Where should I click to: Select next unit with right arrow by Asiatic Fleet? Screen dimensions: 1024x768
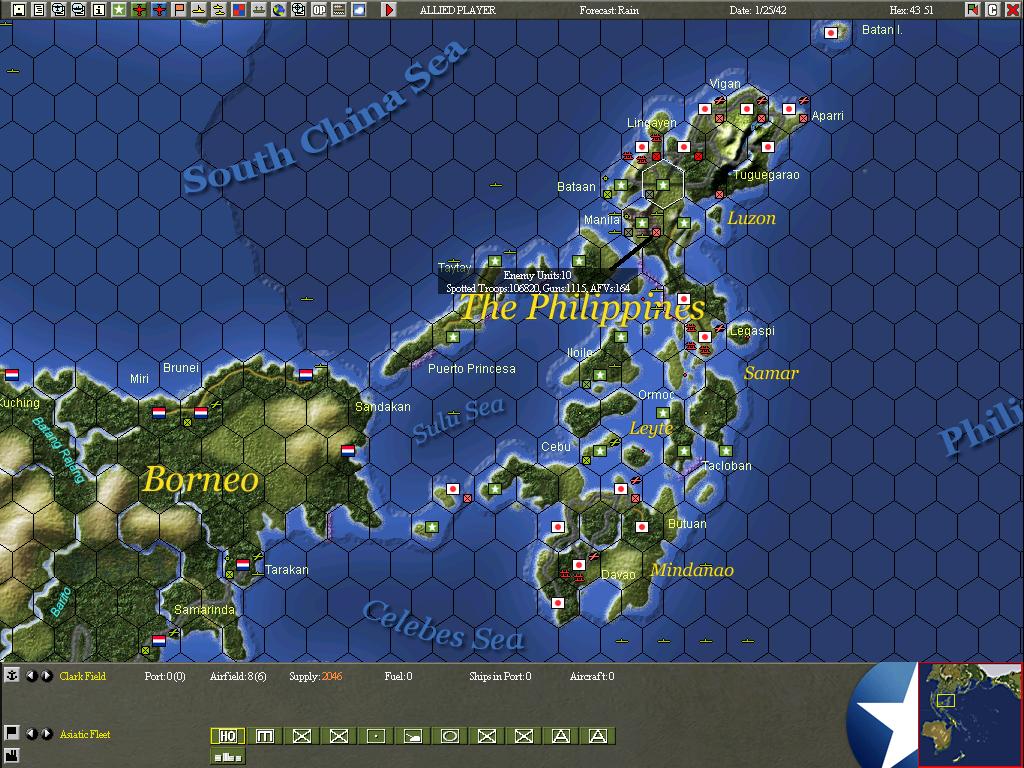pyautogui.click(x=46, y=733)
